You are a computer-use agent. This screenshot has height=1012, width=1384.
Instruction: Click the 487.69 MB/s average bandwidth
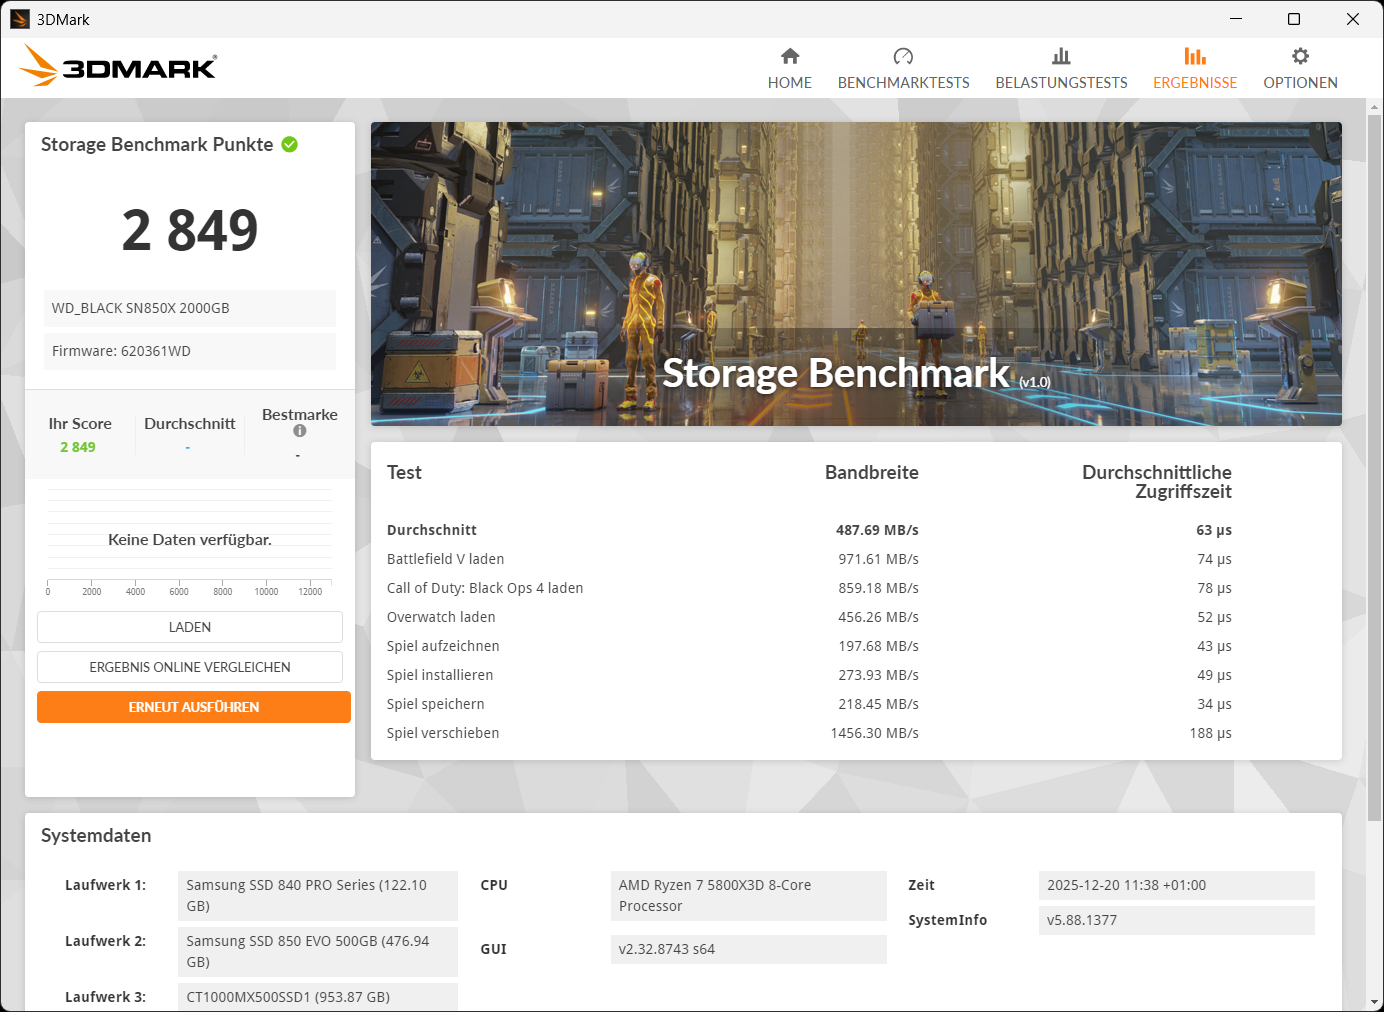tap(877, 530)
